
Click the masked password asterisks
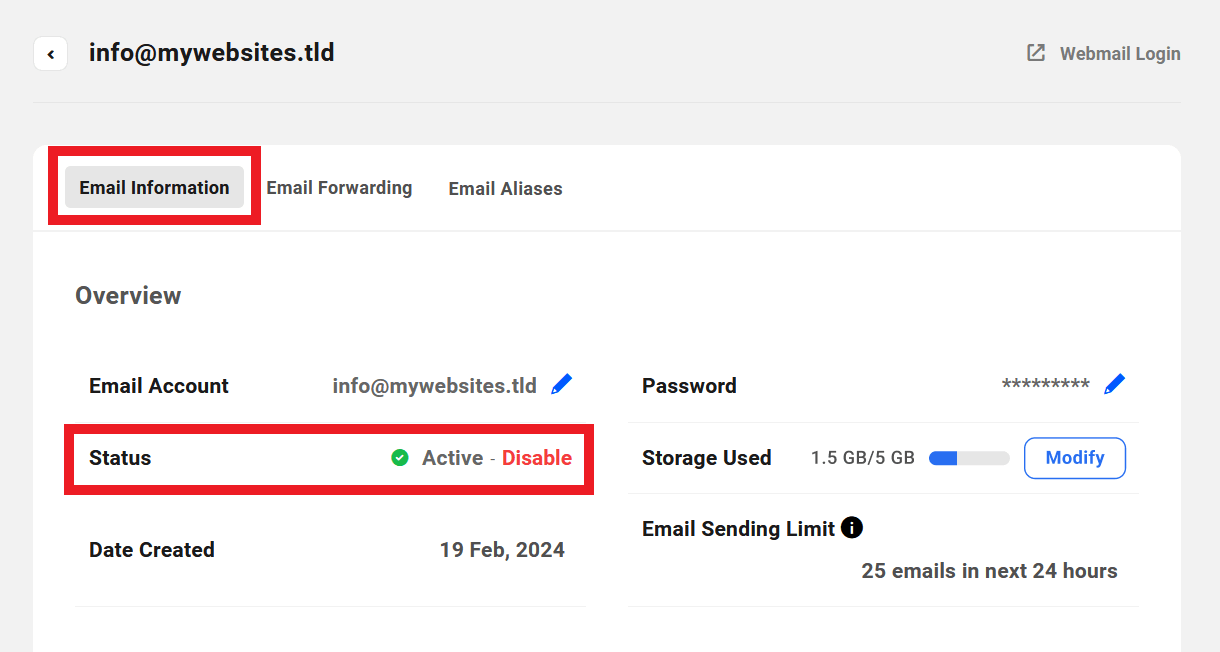tap(1046, 386)
